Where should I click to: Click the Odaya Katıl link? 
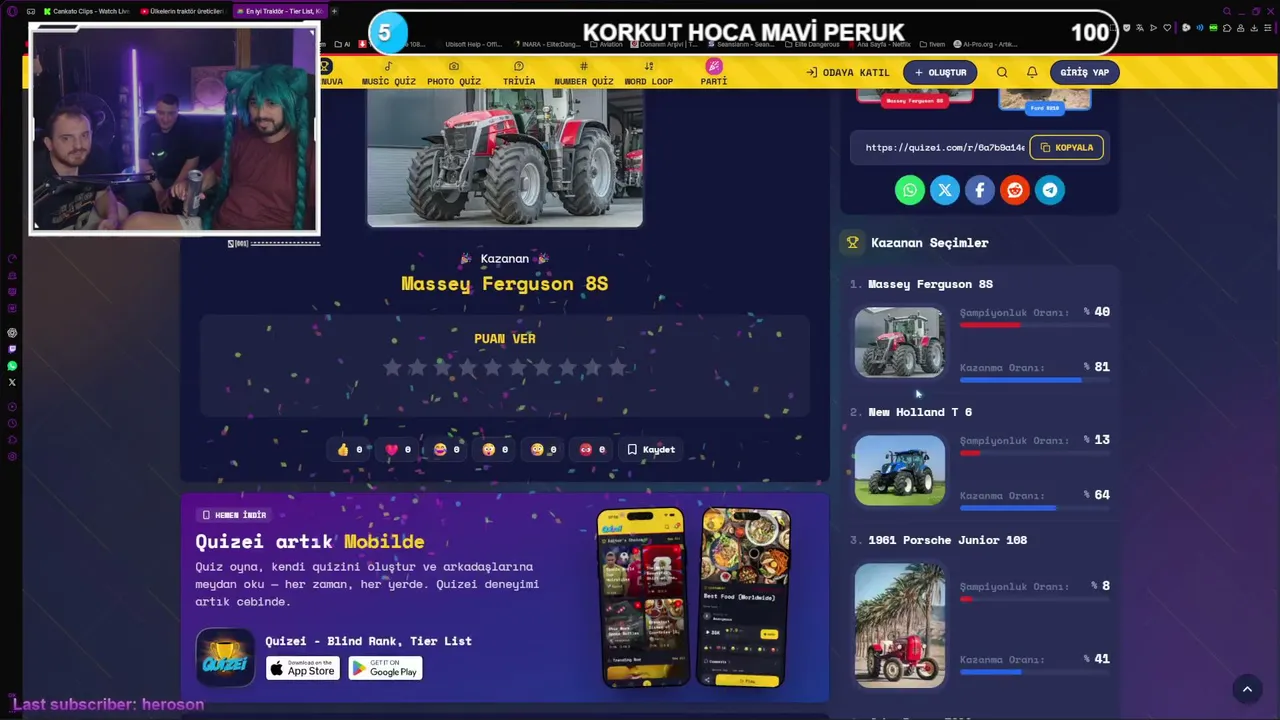point(848,72)
